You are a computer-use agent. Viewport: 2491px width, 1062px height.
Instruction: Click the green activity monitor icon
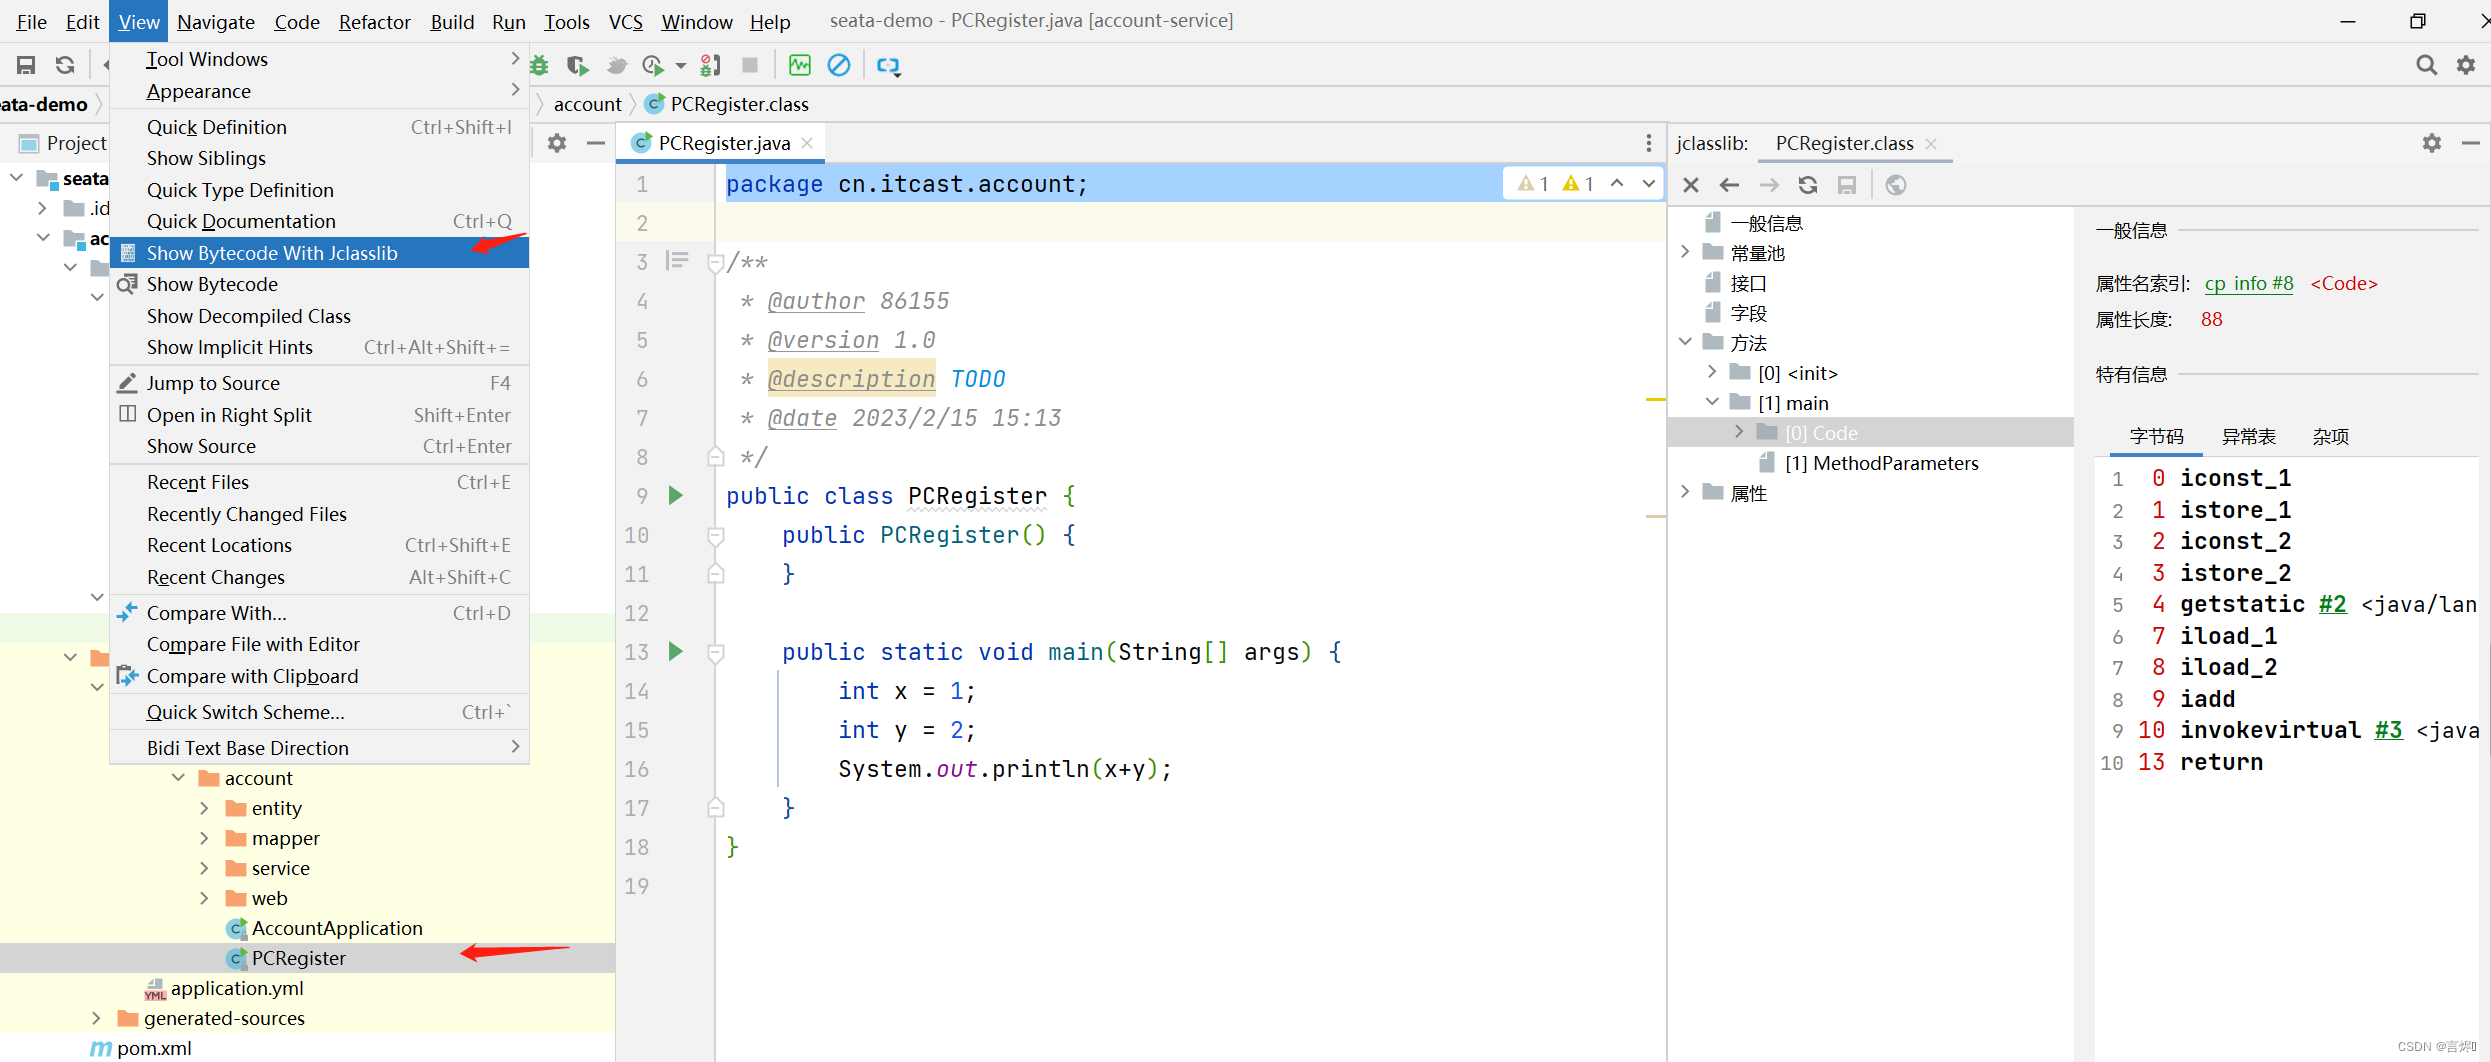click(800, 65)
